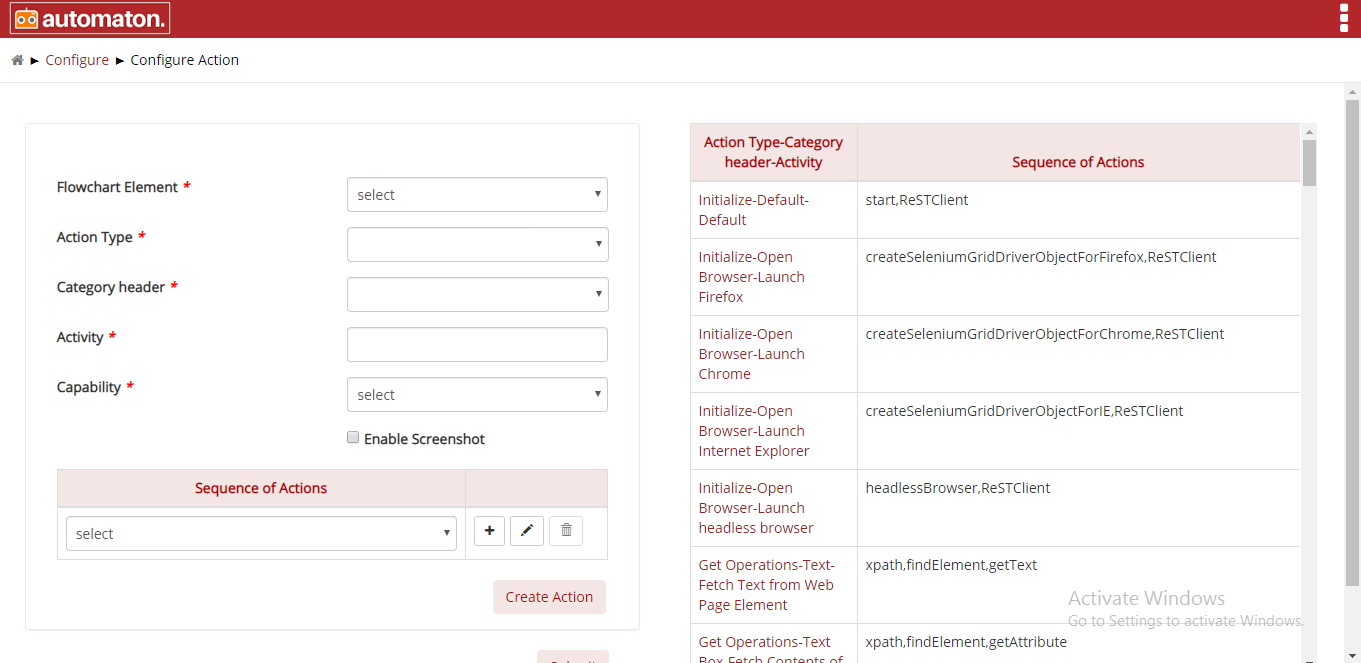Click the Activity text input field
Viewport: 1361px width, 663px height.
pos(477,344)
